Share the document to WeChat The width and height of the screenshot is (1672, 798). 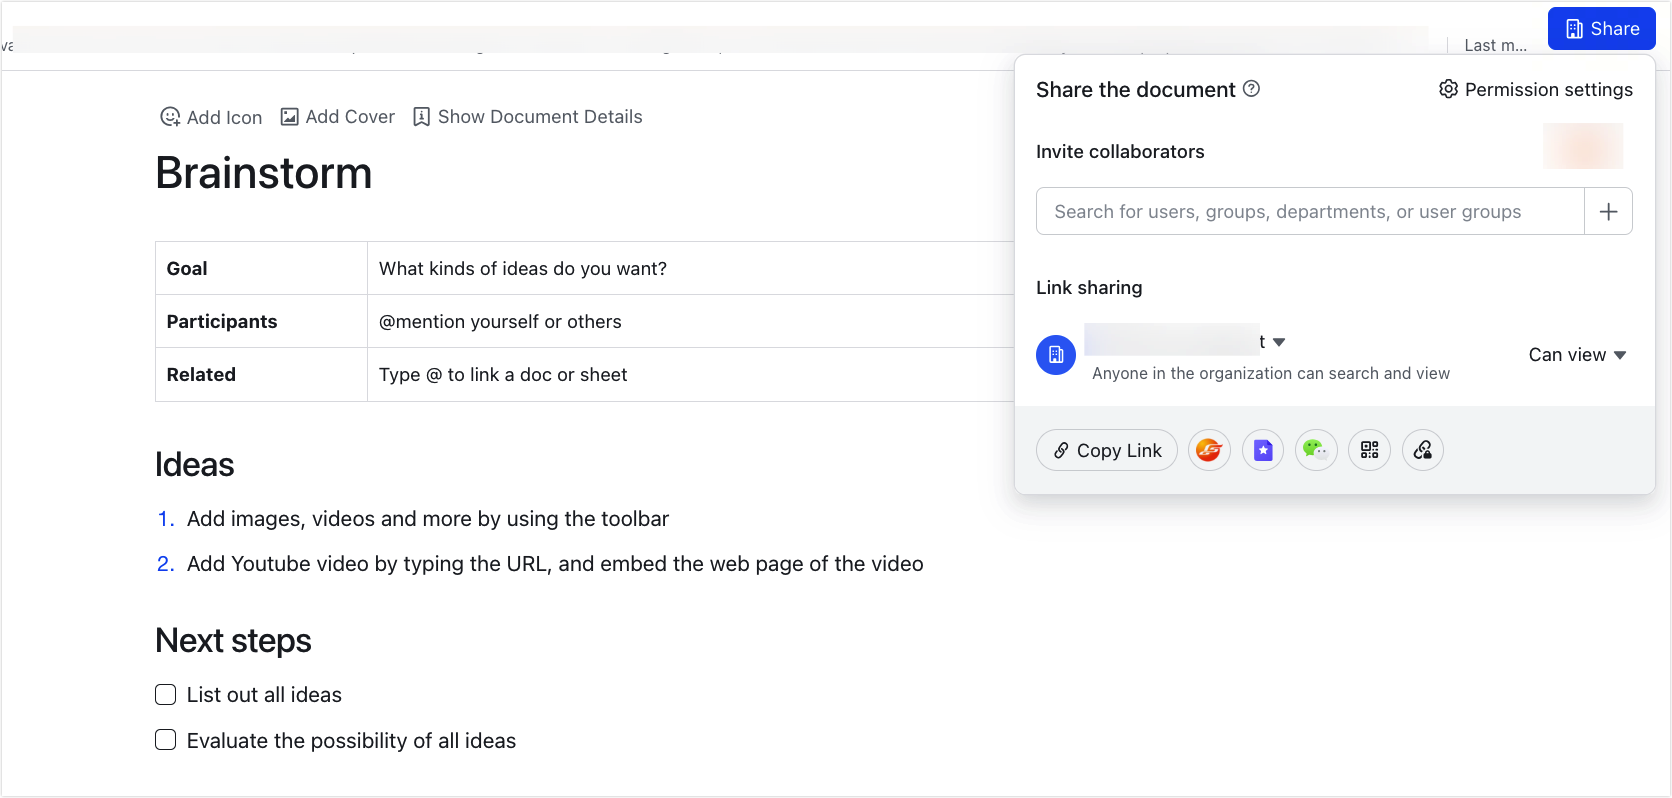pyautogui.click(x=1316, y=450)
